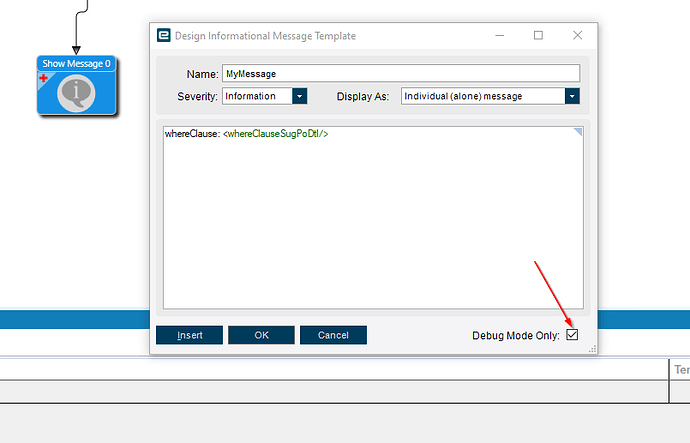Open the Severity dropdown

(300, 96)
